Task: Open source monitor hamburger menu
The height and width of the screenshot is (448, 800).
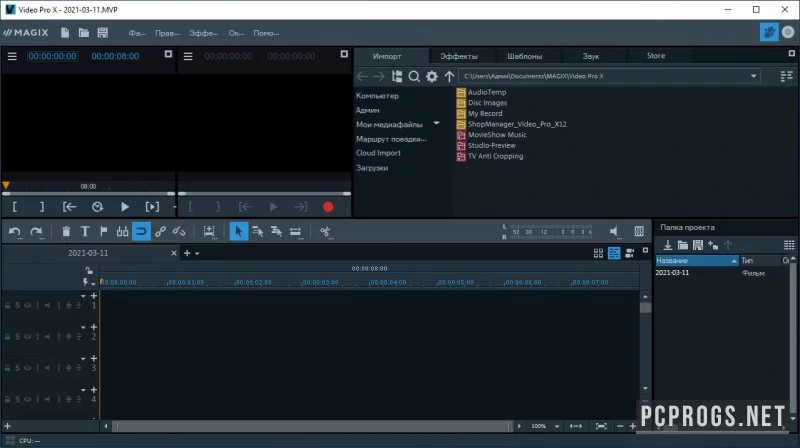Action: [188, 56]
